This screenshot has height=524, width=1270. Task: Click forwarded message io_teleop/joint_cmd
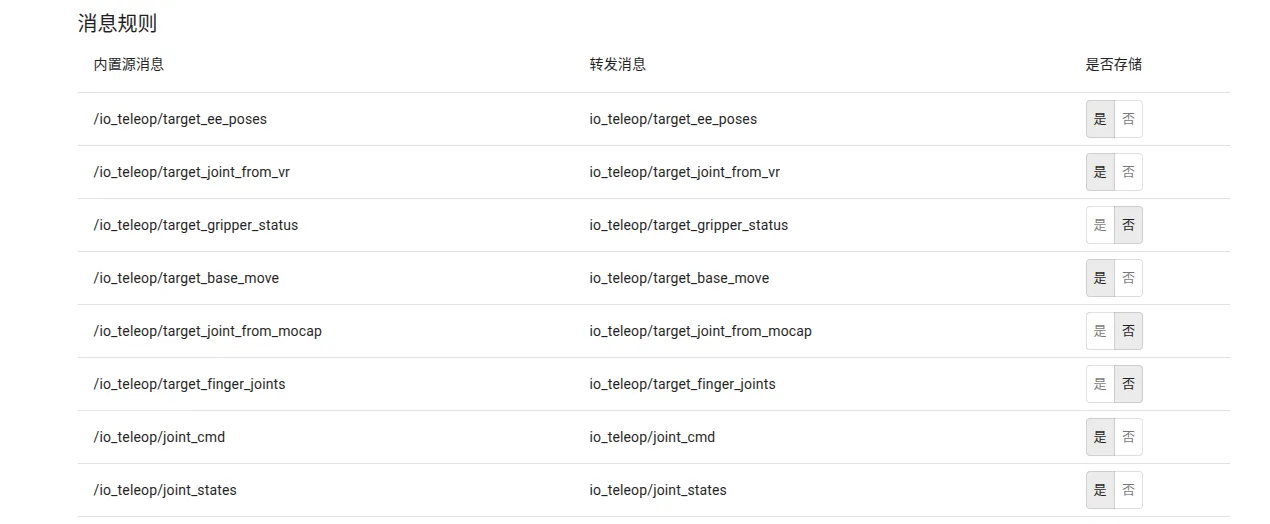(x=652, y=437)
